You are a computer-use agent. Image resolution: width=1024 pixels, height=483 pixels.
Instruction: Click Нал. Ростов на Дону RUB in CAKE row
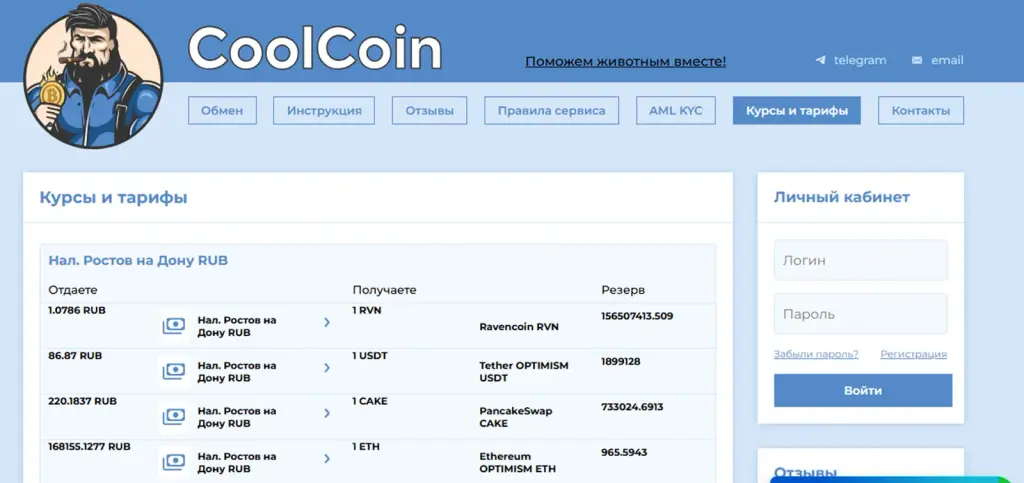coord(237,417)
